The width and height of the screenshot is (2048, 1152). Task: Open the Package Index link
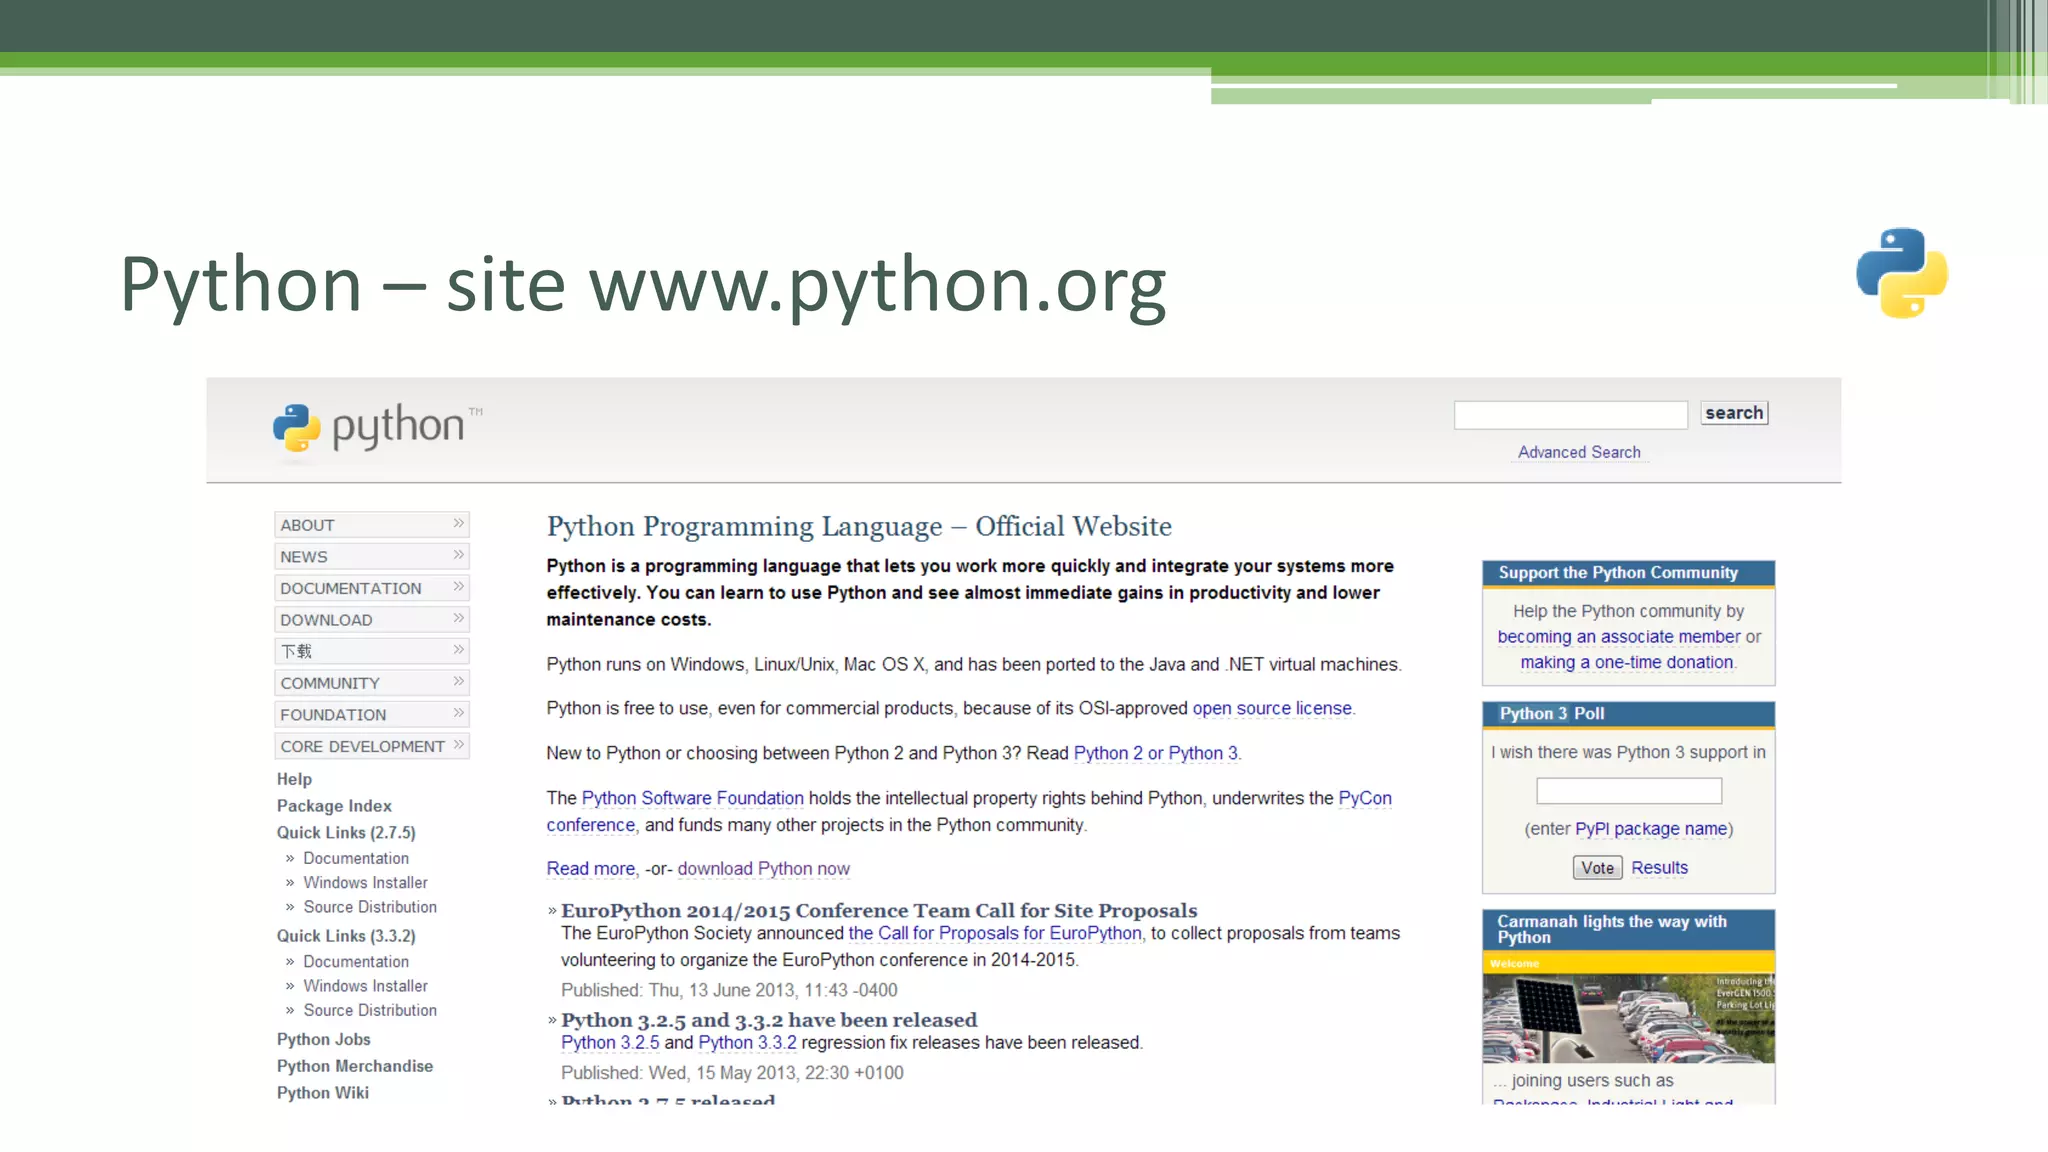(334, 806)
